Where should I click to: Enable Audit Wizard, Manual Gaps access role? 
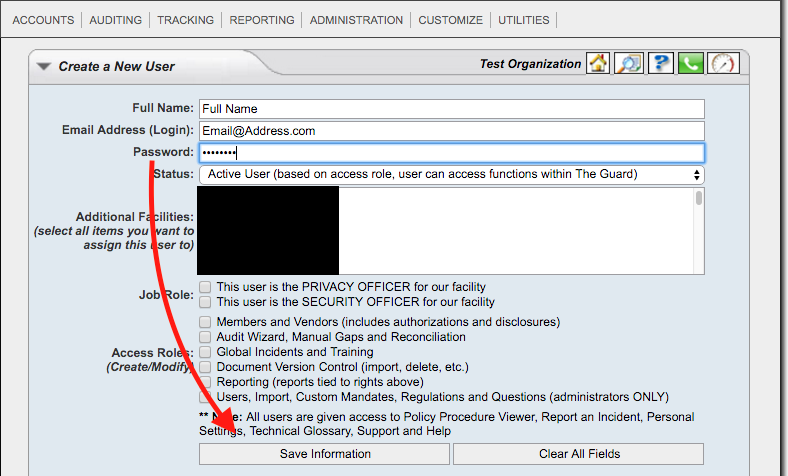205,337
